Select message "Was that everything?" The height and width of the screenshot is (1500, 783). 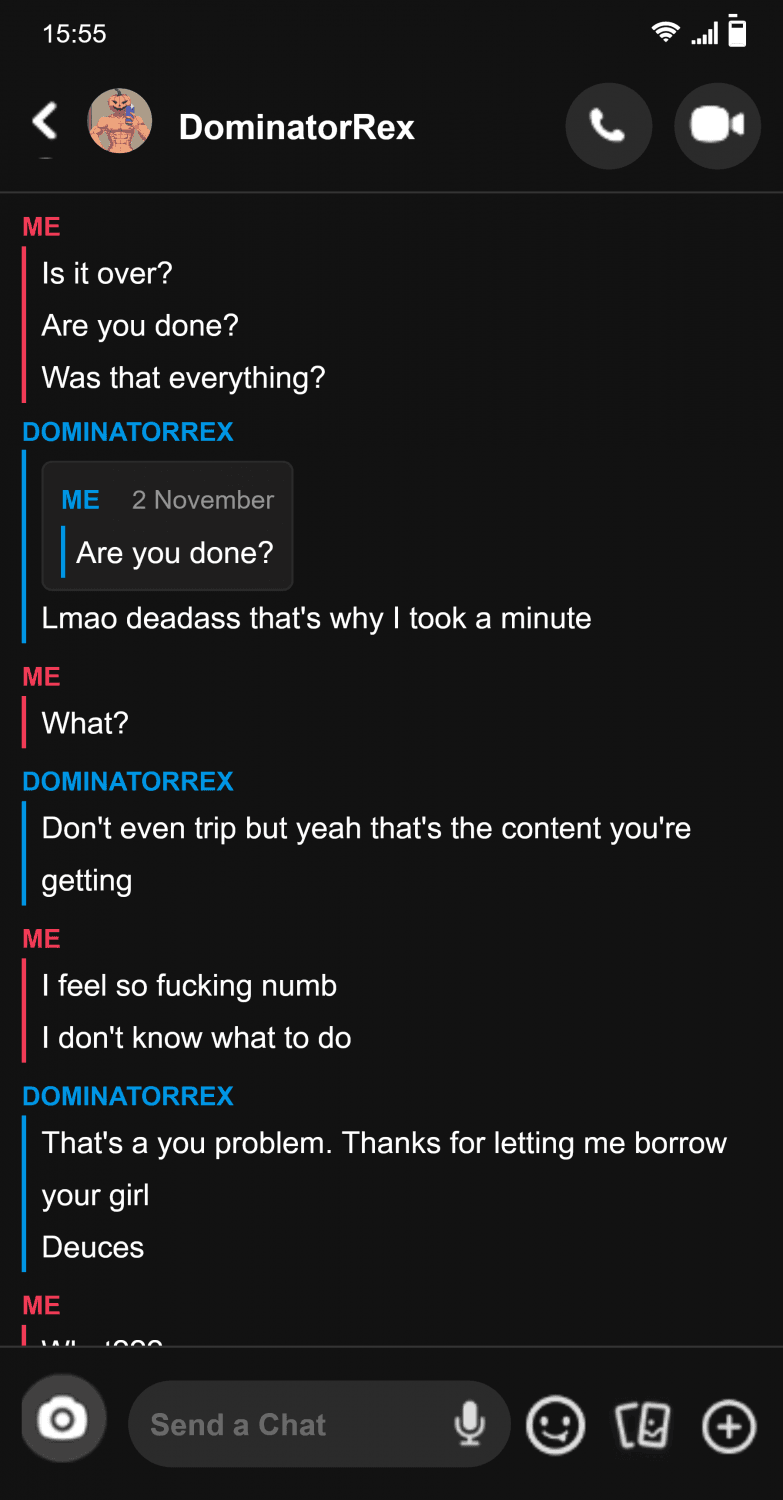pyautogui.click(x=184, y=377)
